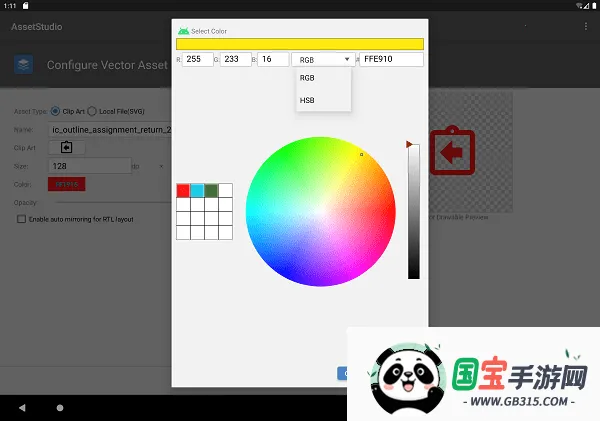Pick the red saved color swatch

coord(183,190)
